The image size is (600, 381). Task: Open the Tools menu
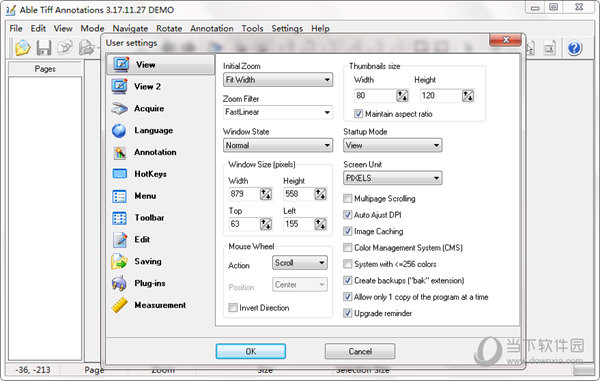[252, 28]
